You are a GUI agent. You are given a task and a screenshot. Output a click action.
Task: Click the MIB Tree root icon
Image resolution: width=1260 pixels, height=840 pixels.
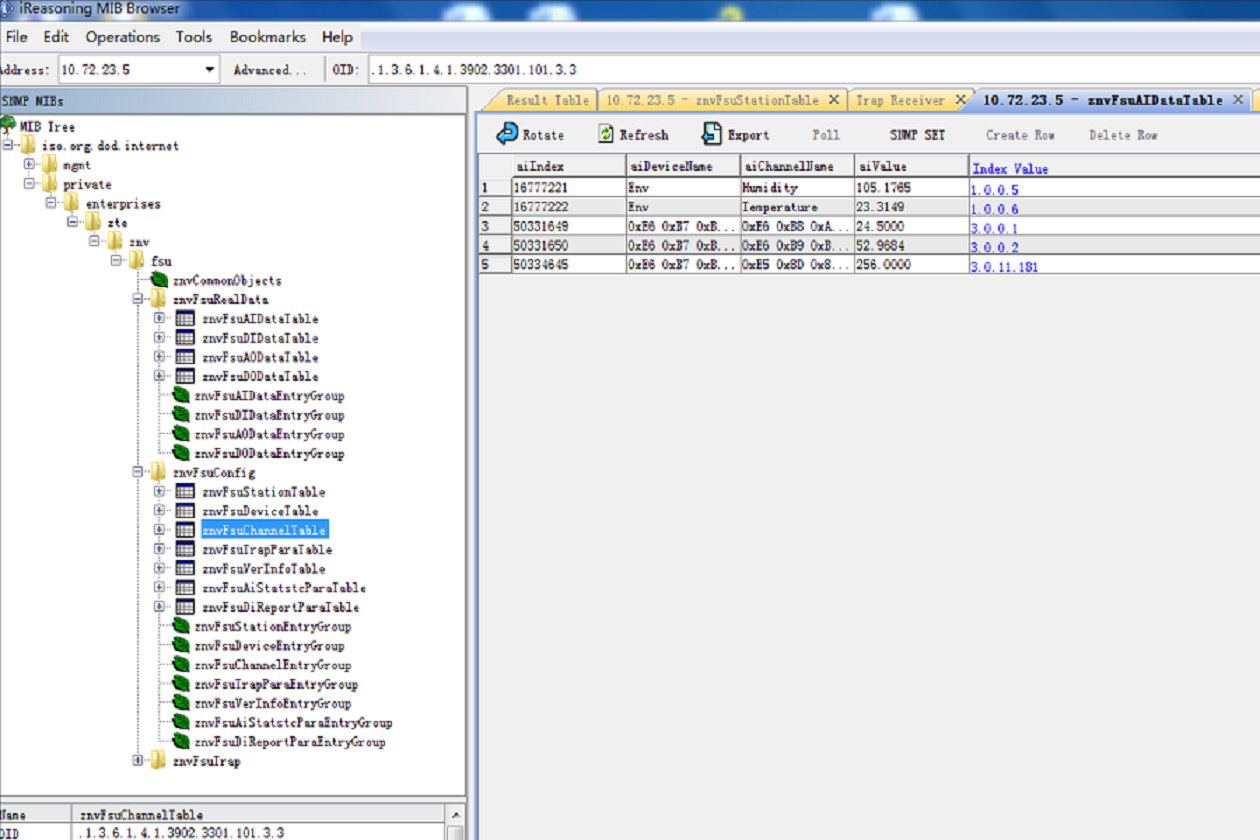pos(8,126)
